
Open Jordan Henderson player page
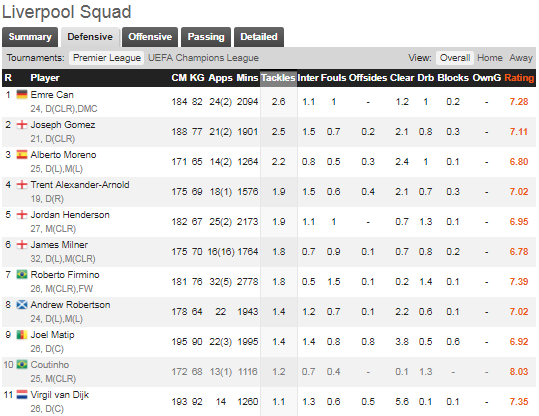pyautogui.click(x=70, y=215)
